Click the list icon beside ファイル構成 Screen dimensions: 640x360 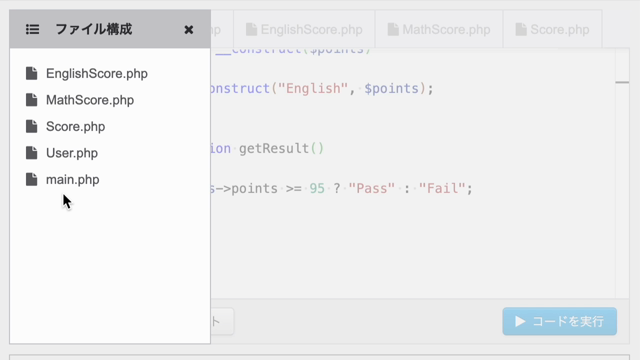click(33, 29)
